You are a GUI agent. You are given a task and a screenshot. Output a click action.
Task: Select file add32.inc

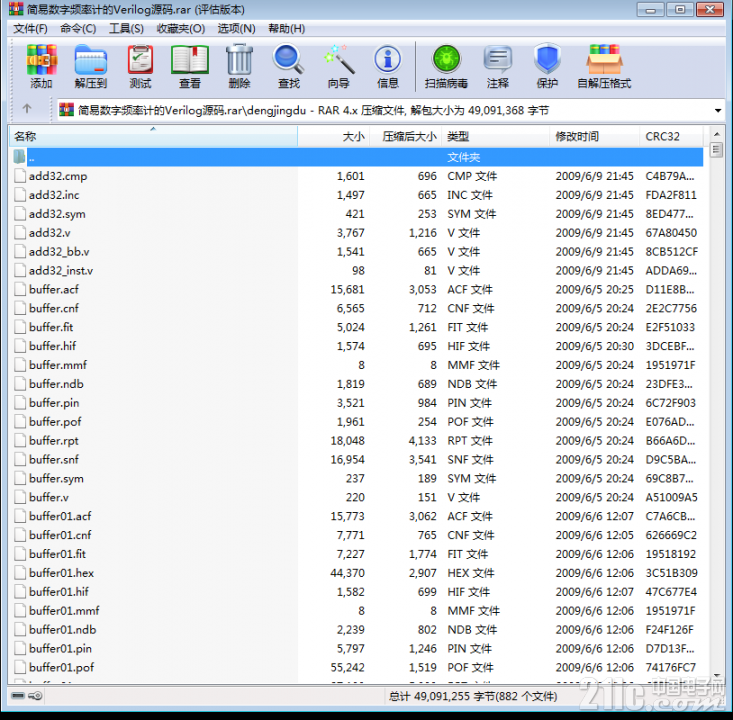coord(356,195)
